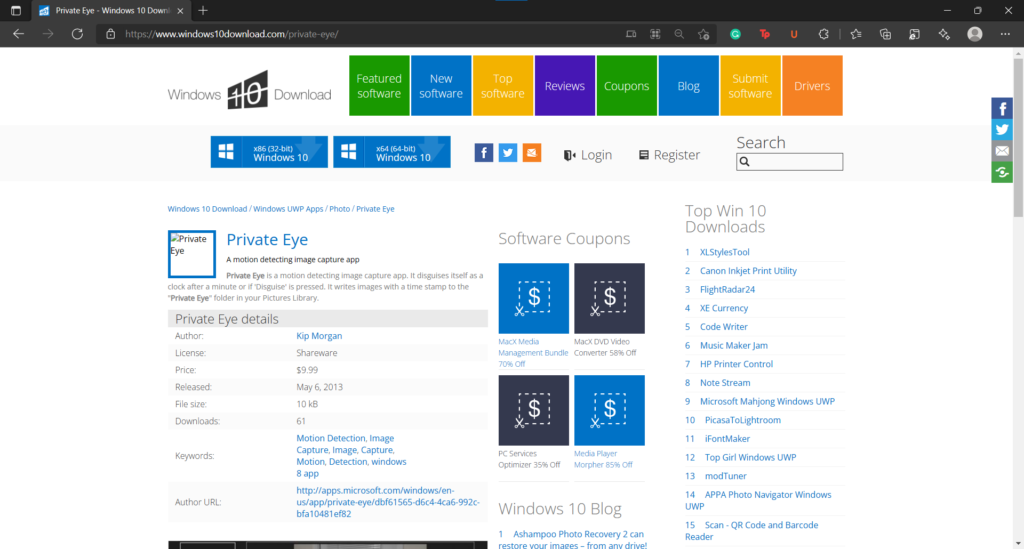Image resolution: width=1024 pixels, height=549 pixels.
Task: Open Note Stream link
Action: (x=725, y=383)
